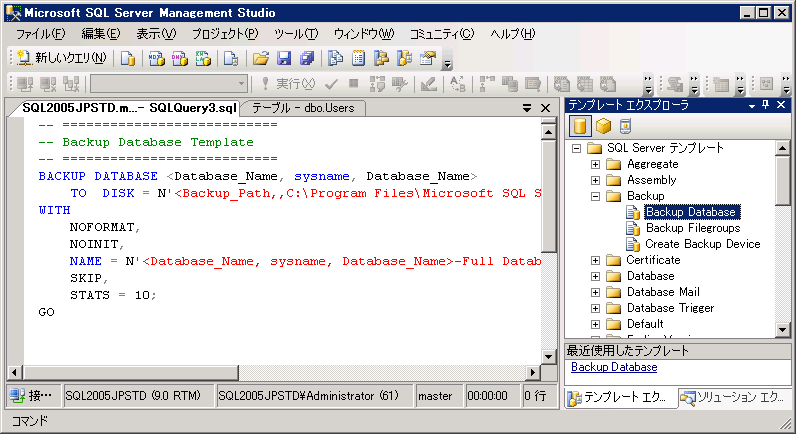Open the 表示(V) menu
Image resolution: width=796 pixels, height=434 pixels.
[156, 34]
